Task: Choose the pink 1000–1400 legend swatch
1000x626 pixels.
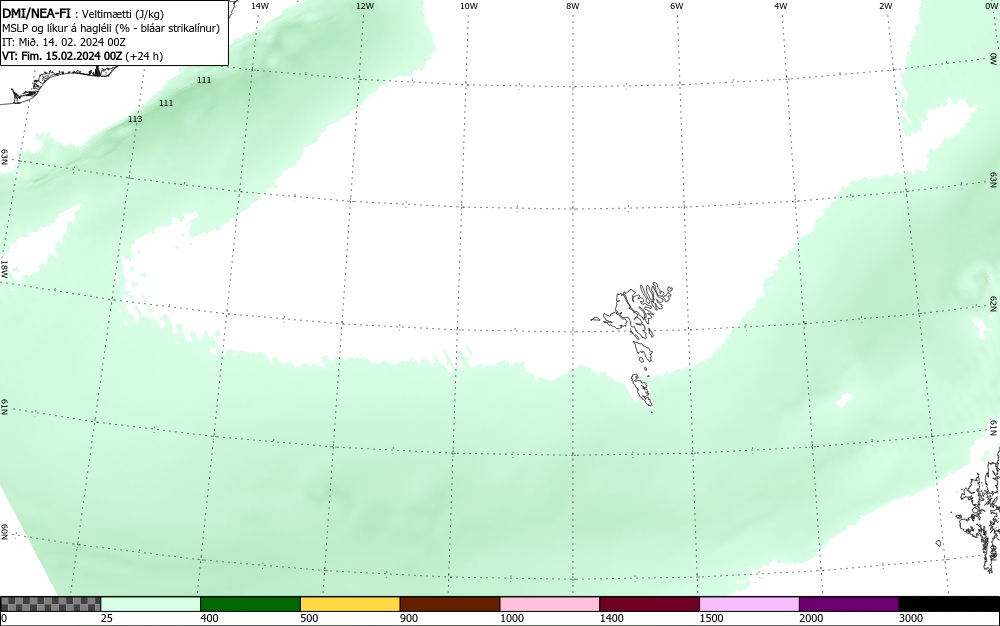Action: (550, 604)
